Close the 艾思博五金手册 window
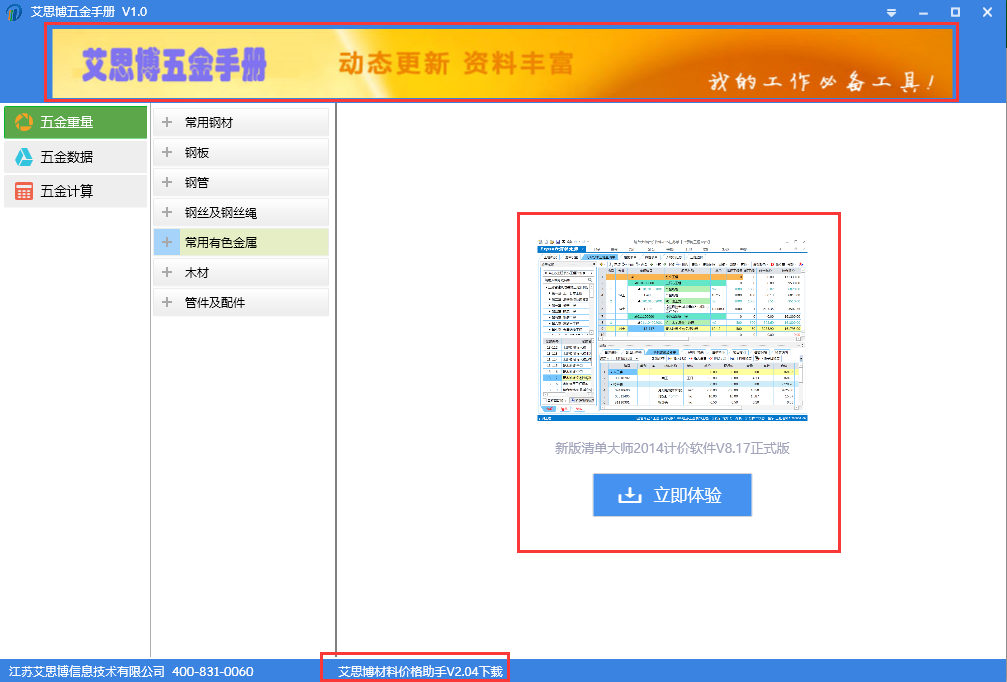 [987, 11]
